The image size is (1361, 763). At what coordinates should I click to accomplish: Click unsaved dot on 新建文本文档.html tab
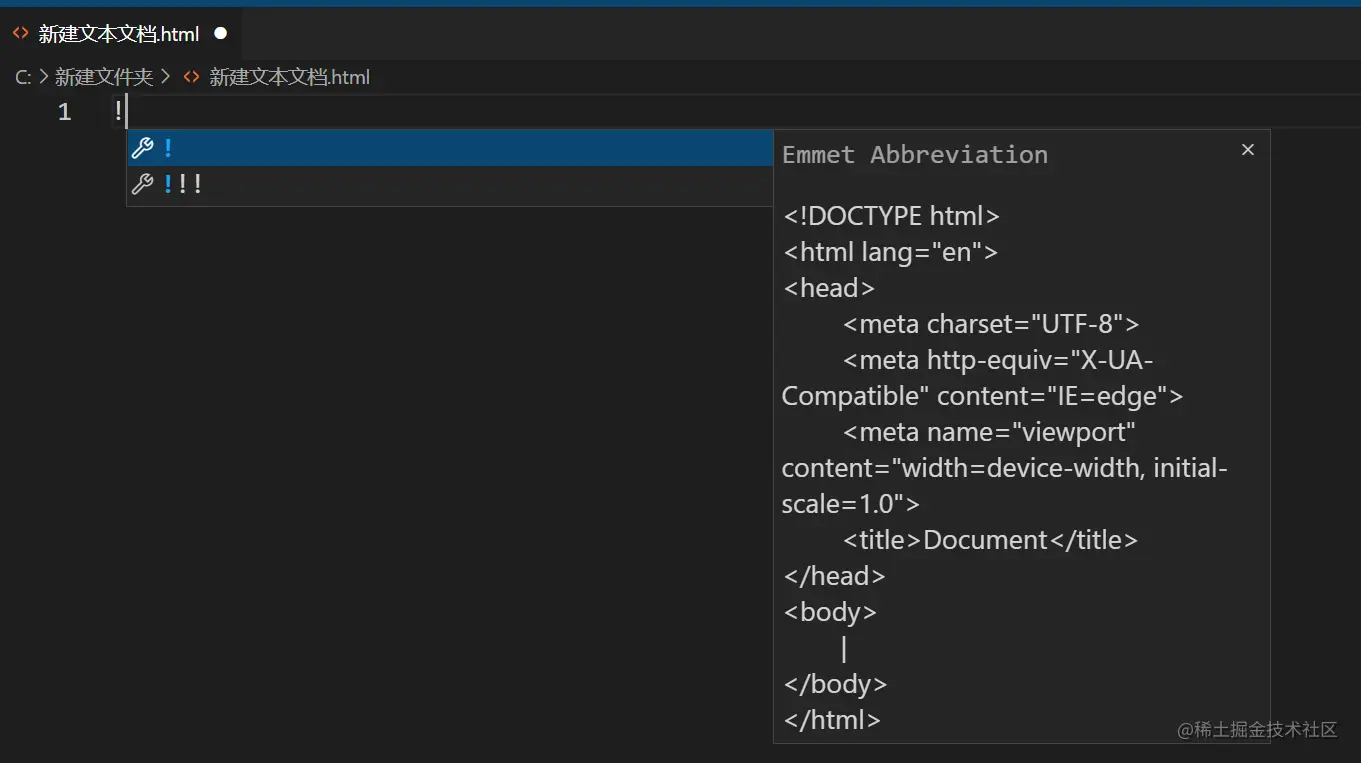(221, 33)
